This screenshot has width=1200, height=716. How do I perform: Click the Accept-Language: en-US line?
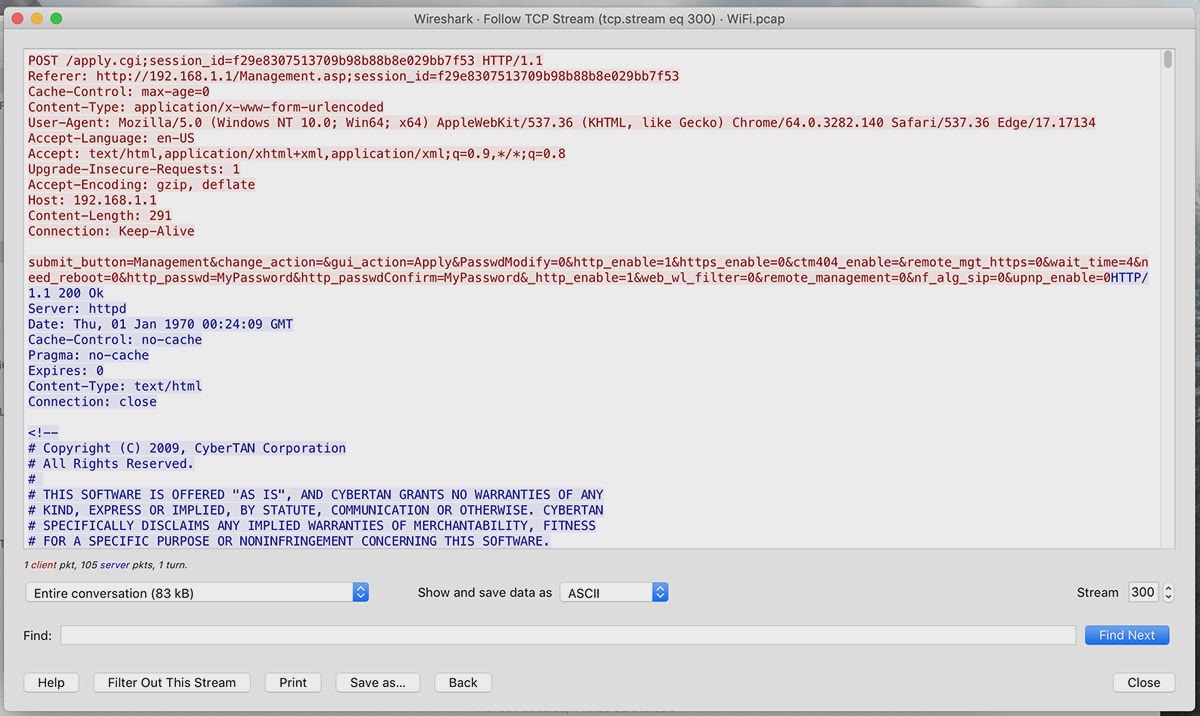tap(111, 138)
